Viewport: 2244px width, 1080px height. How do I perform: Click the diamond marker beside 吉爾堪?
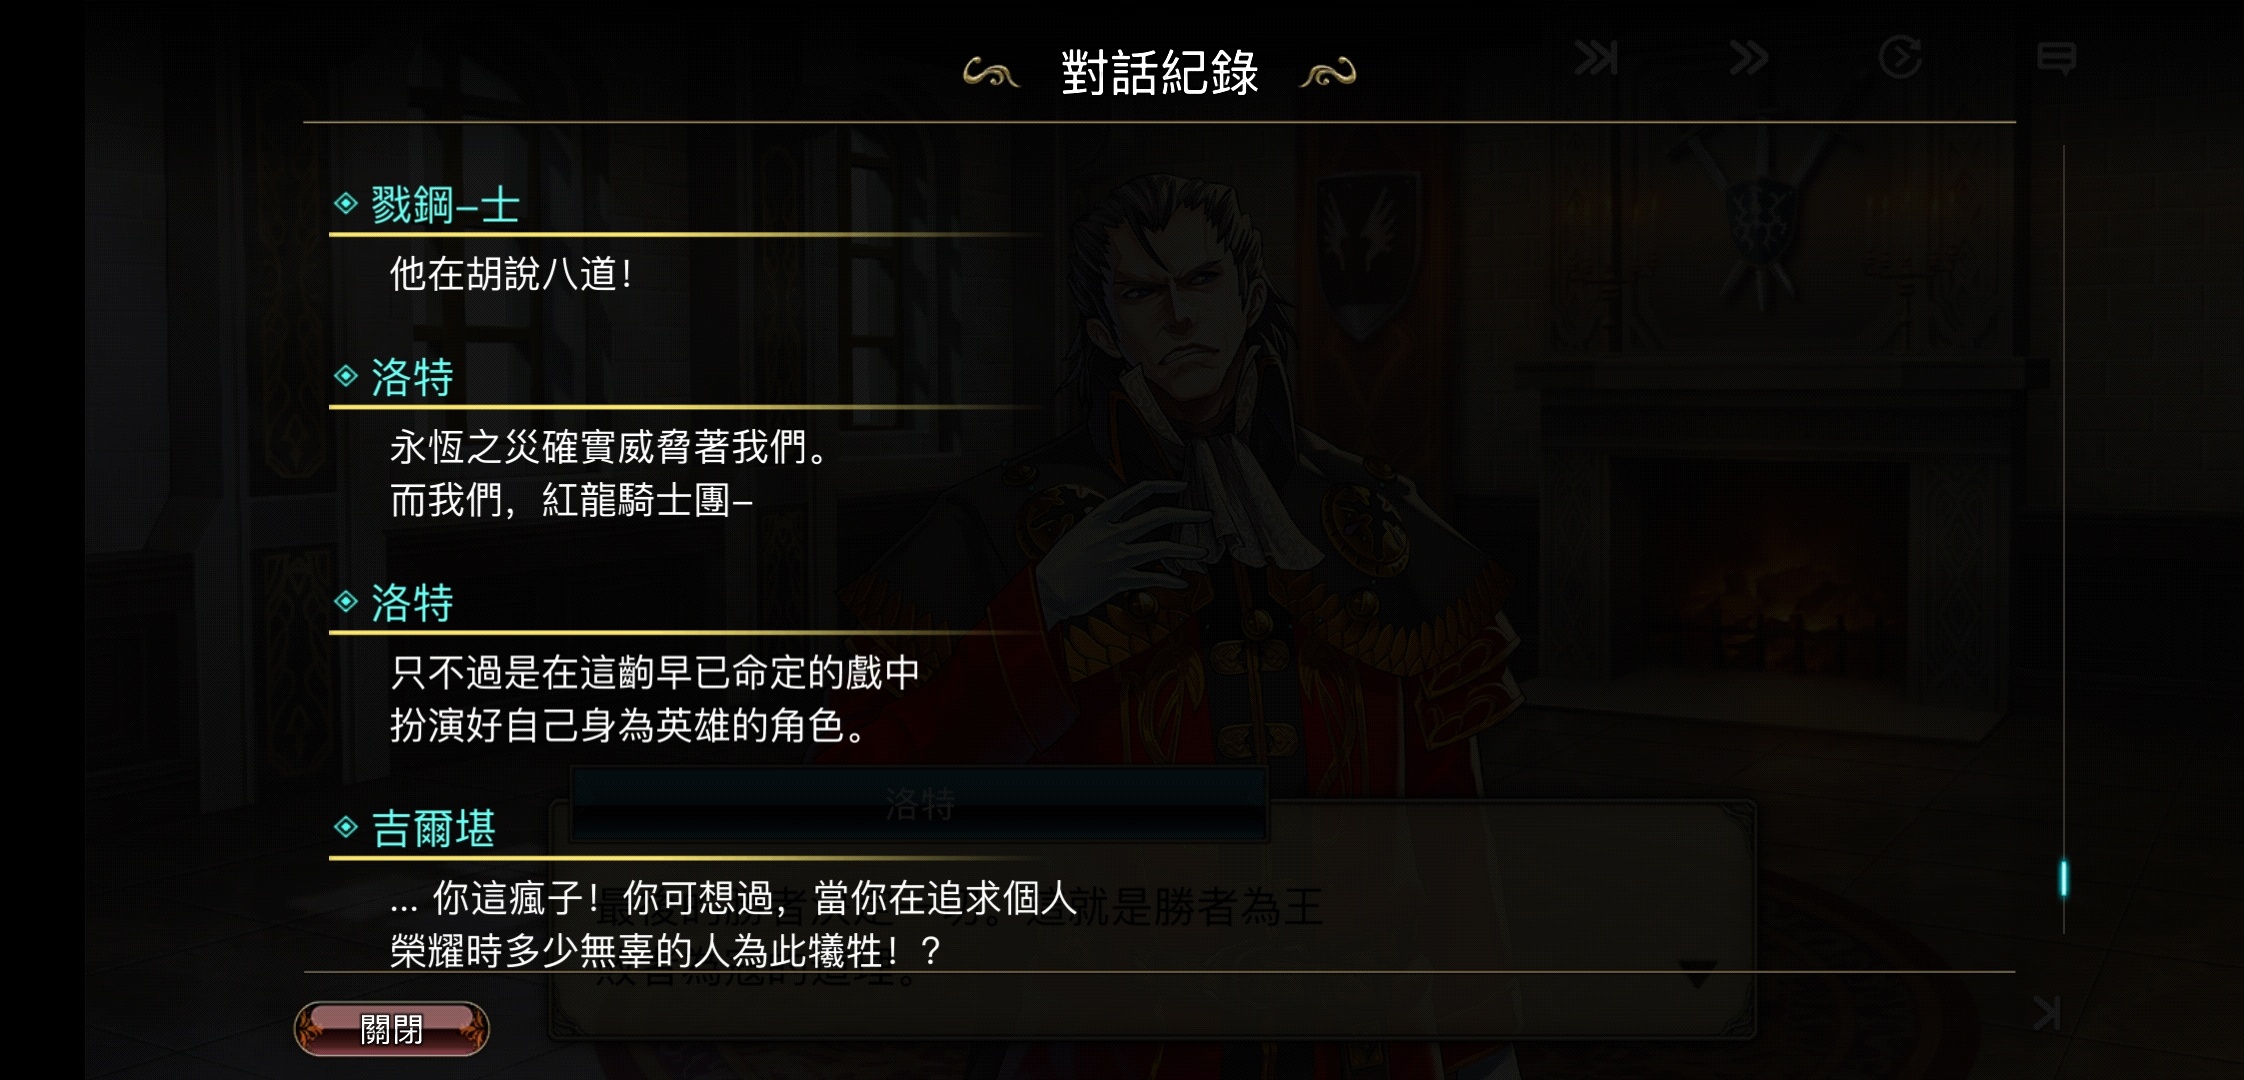click(x=346, y=827)
